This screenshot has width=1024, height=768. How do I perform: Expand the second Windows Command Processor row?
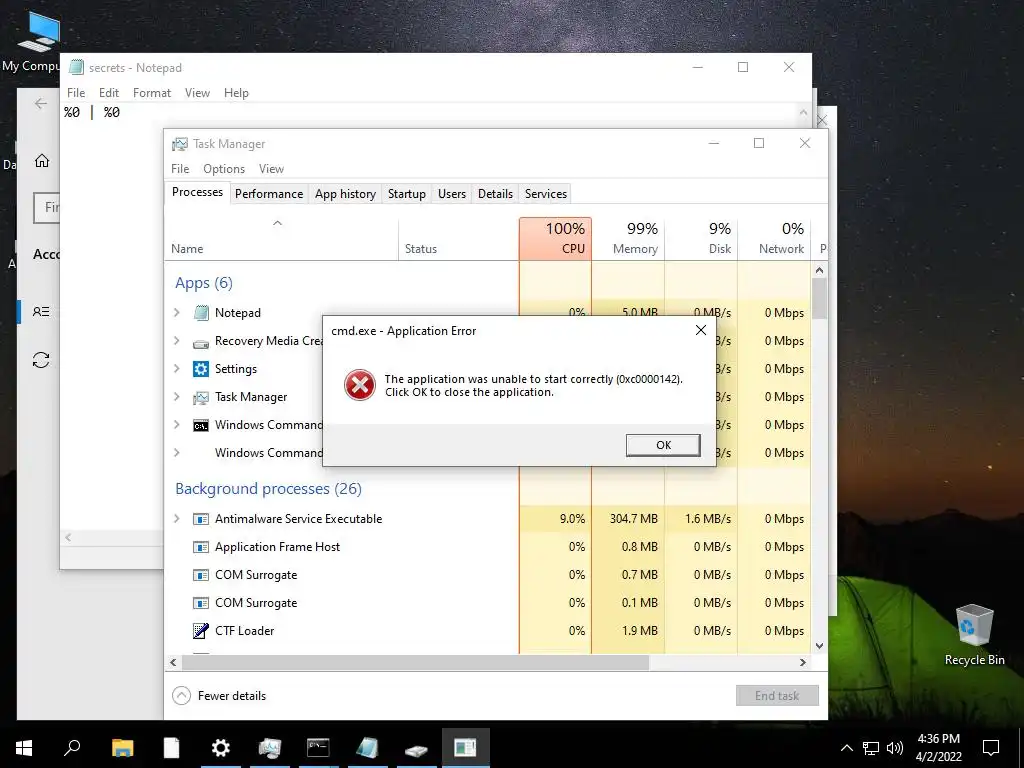176,453
